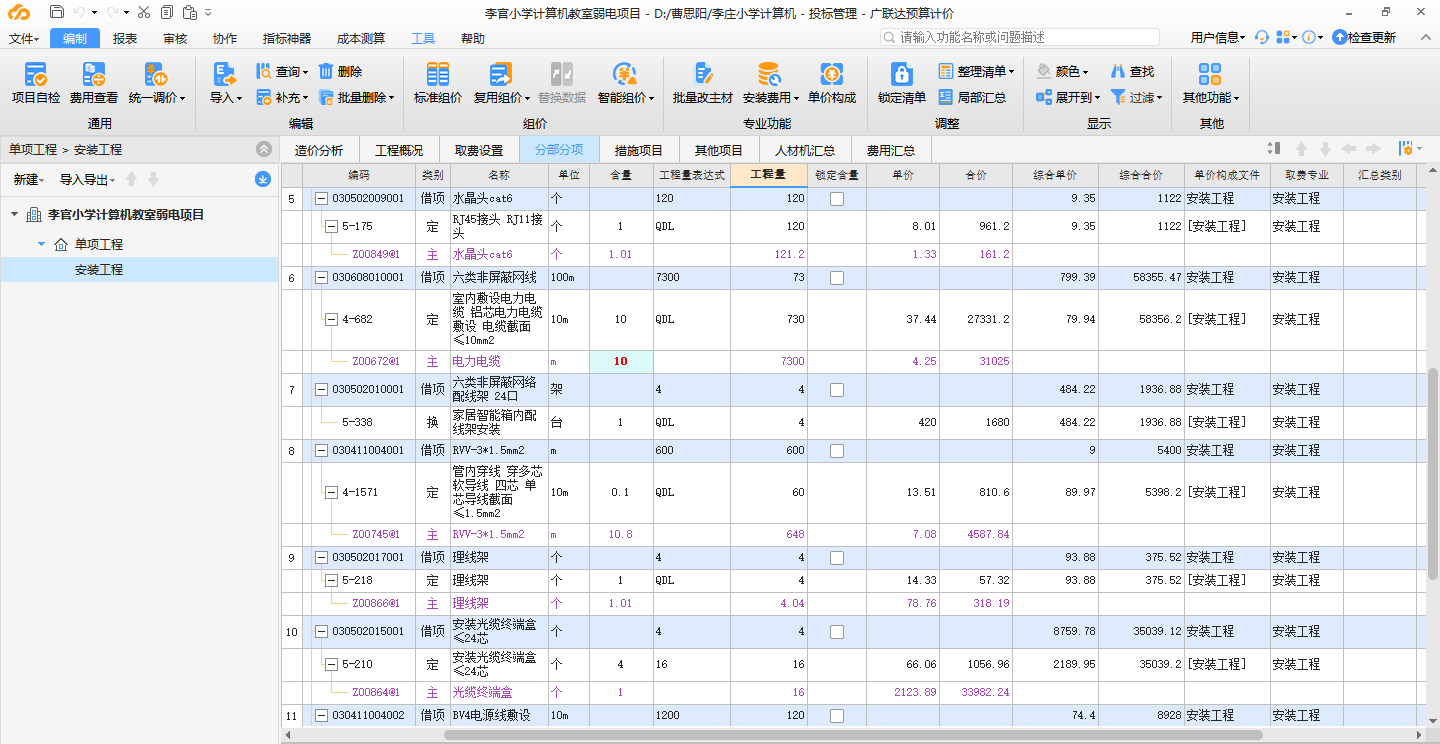The image size is (1440, 744).
Task: Click the function search input field
Action: (x=1020, y=37)
